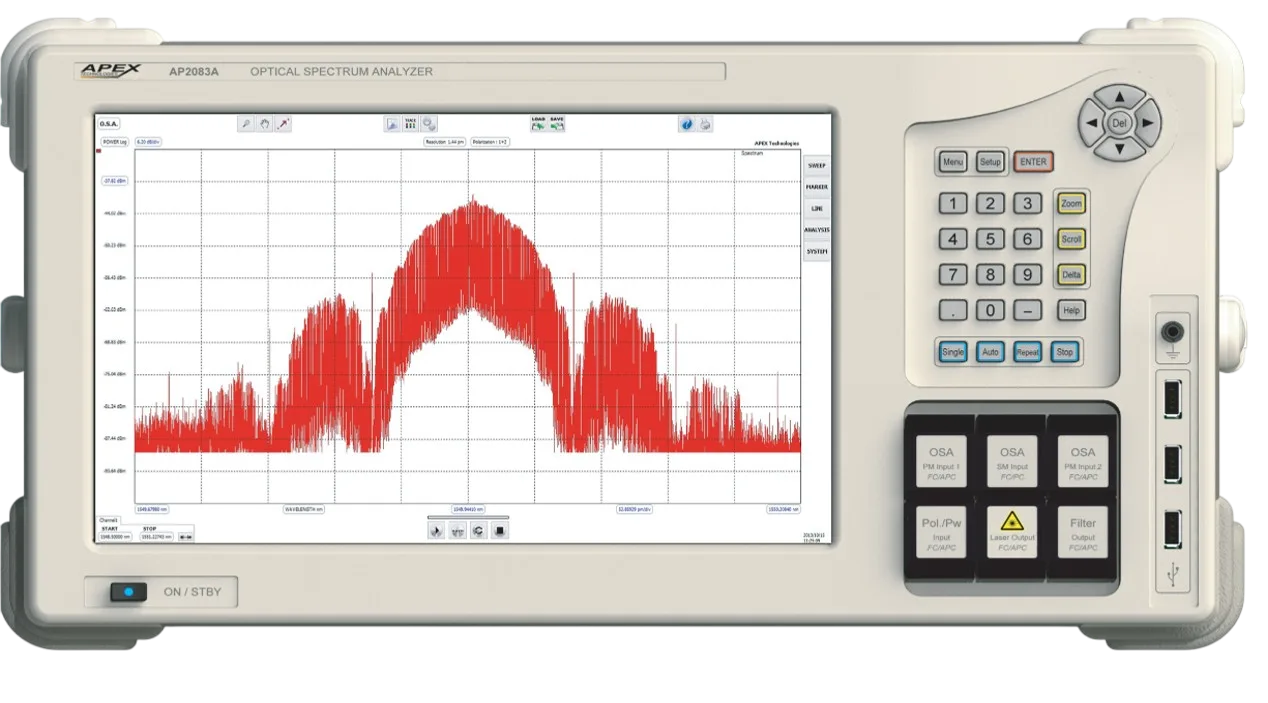The image size is (1268, 703).
Task: Click the LOAD trace icon
Action: 538,124
